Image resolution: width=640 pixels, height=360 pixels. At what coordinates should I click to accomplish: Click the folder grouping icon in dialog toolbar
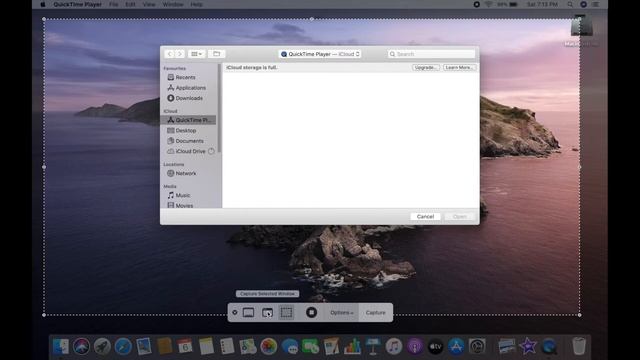[x=216, y=54]
